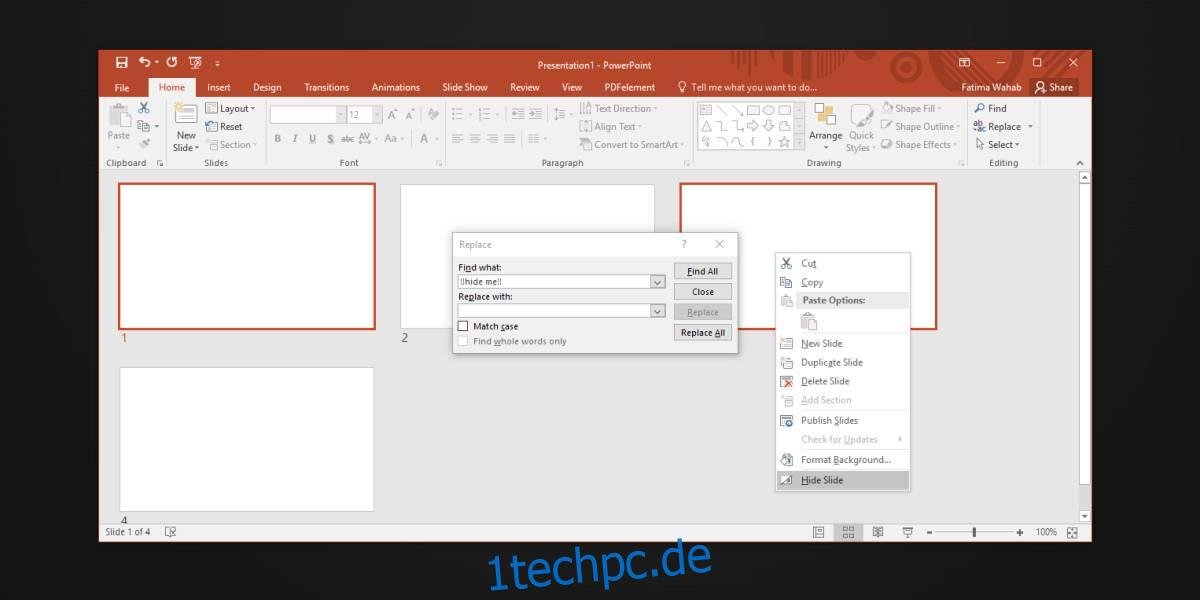Collapse the ribbon with the chevron
This screenshot has width=1200, height=600.
pos(1079,163)
